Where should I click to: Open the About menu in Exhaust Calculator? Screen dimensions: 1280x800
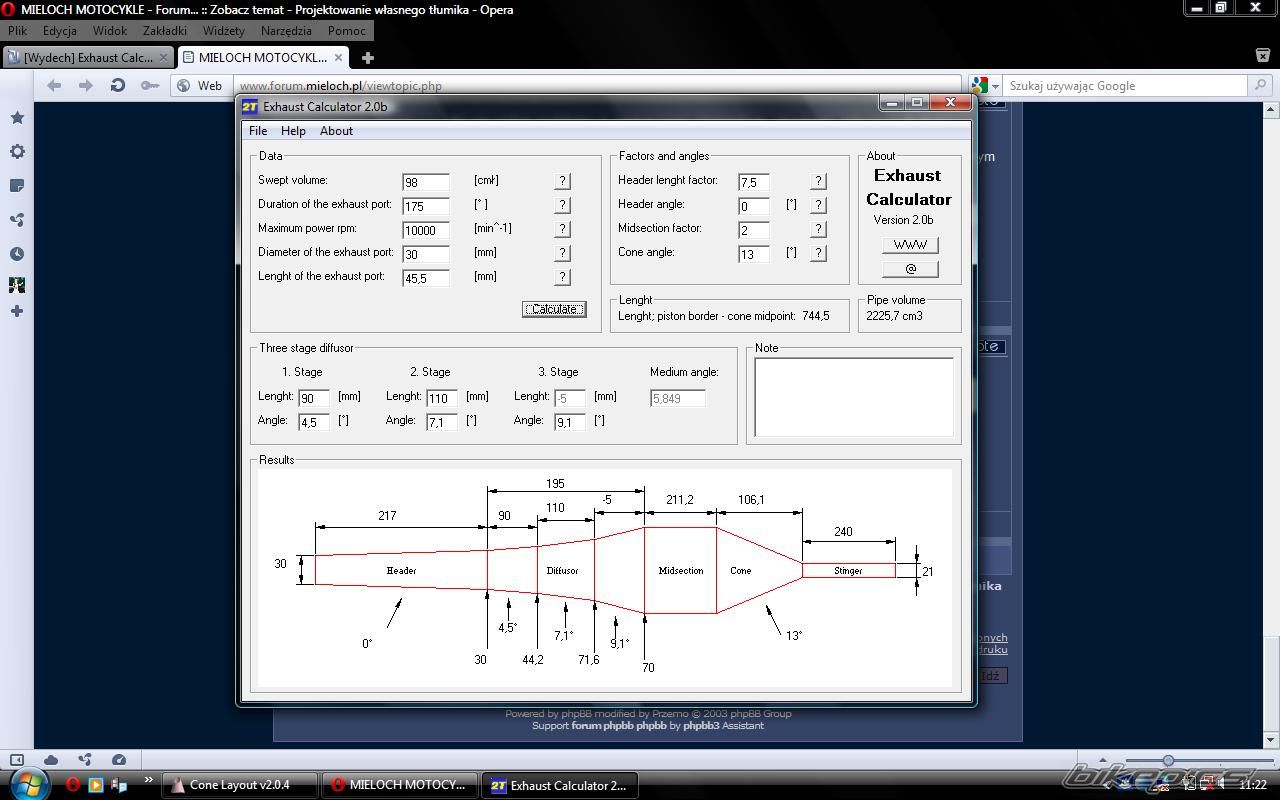pyautogui.click(x=336, y=131)
